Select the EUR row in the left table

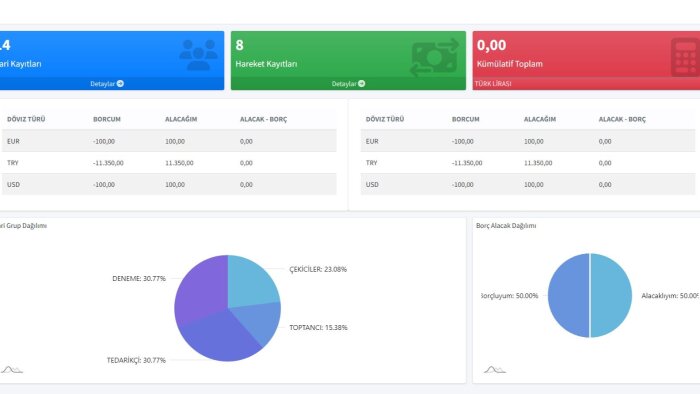[x=169, y=141]
